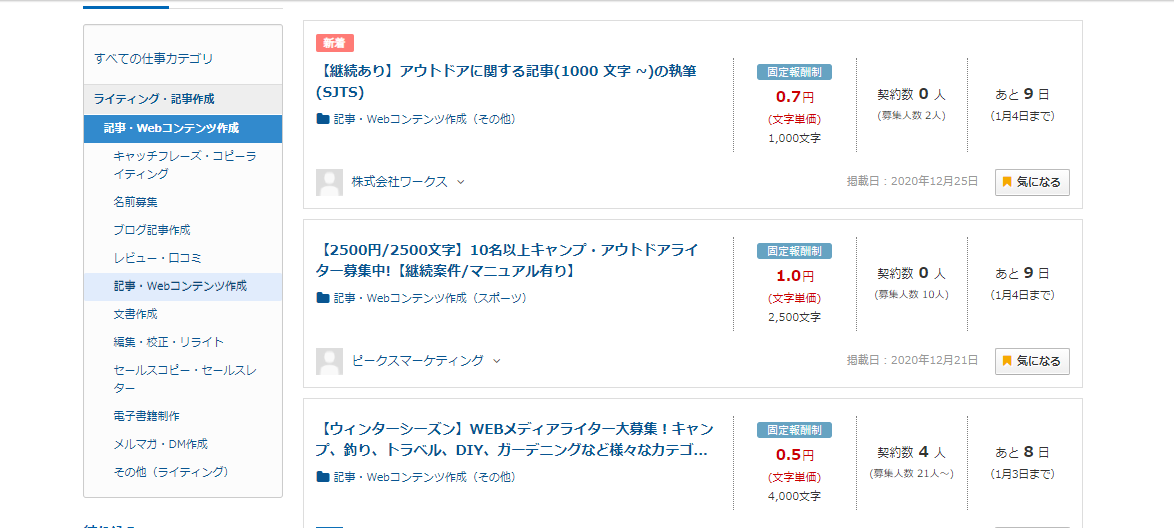1174x528 pixels.
Task: Open すべての仕事カテゴリ in sidebar
Action: [x=153, y=58]
